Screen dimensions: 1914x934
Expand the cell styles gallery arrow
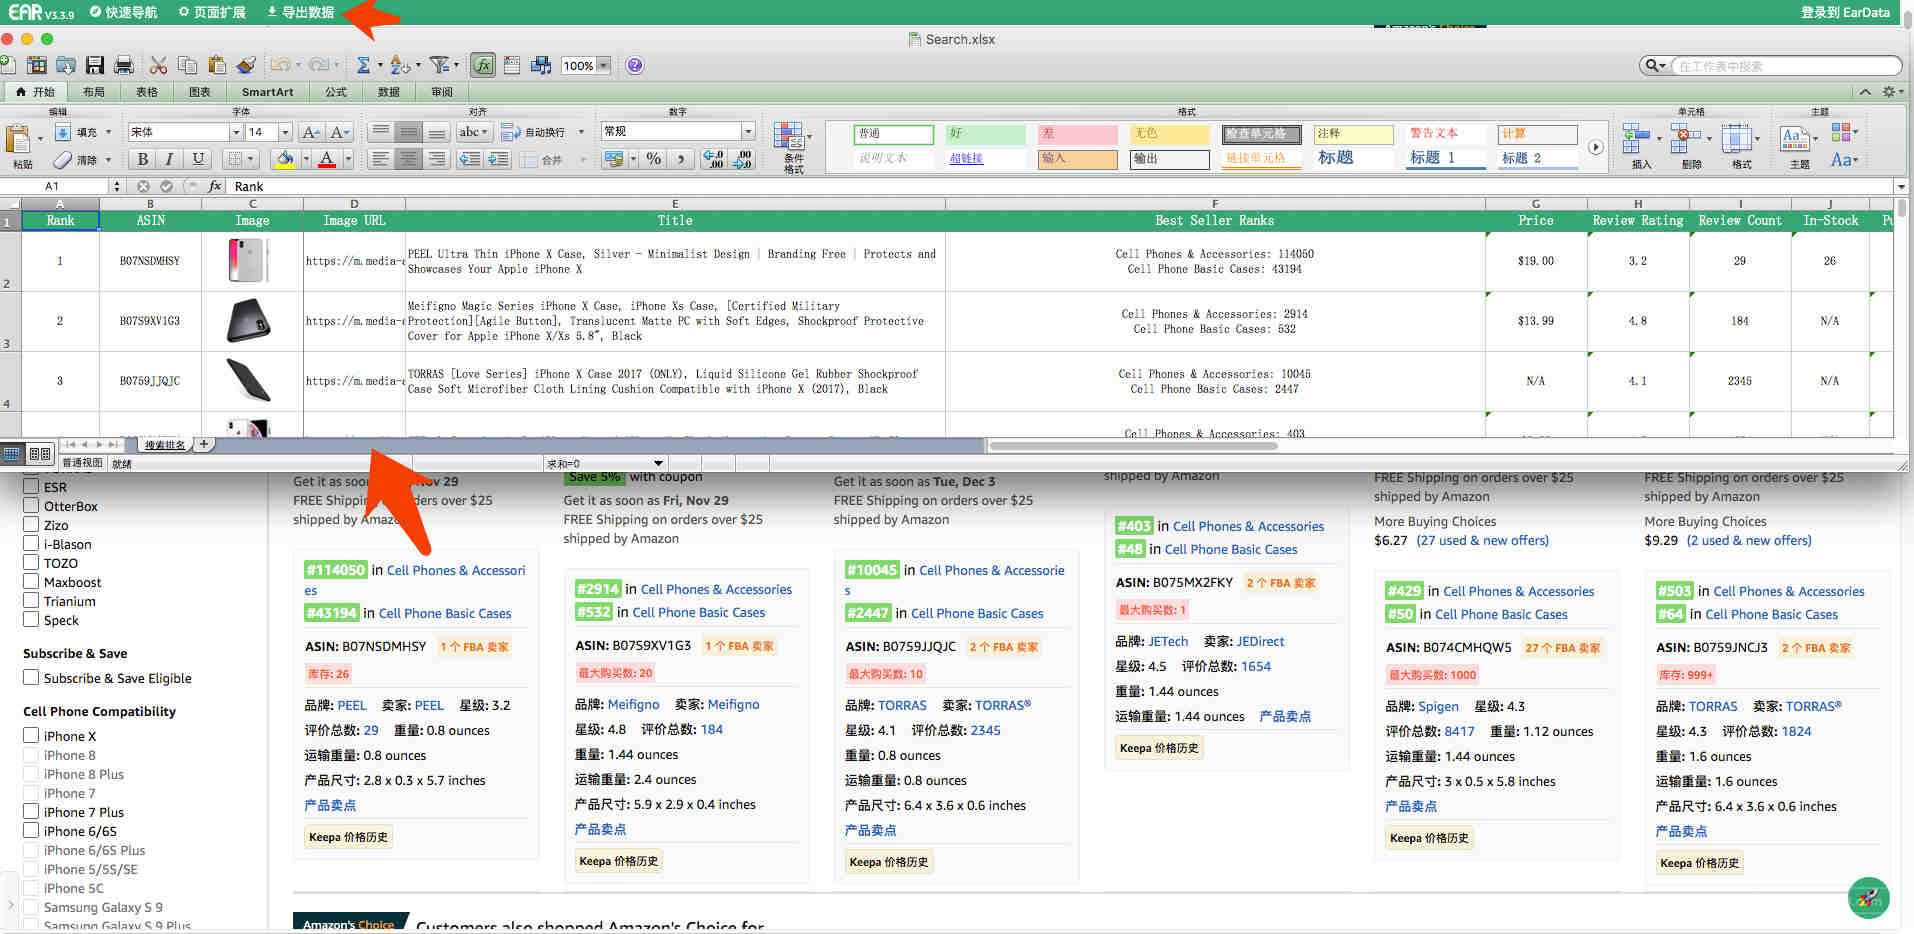coord(1595,147)
